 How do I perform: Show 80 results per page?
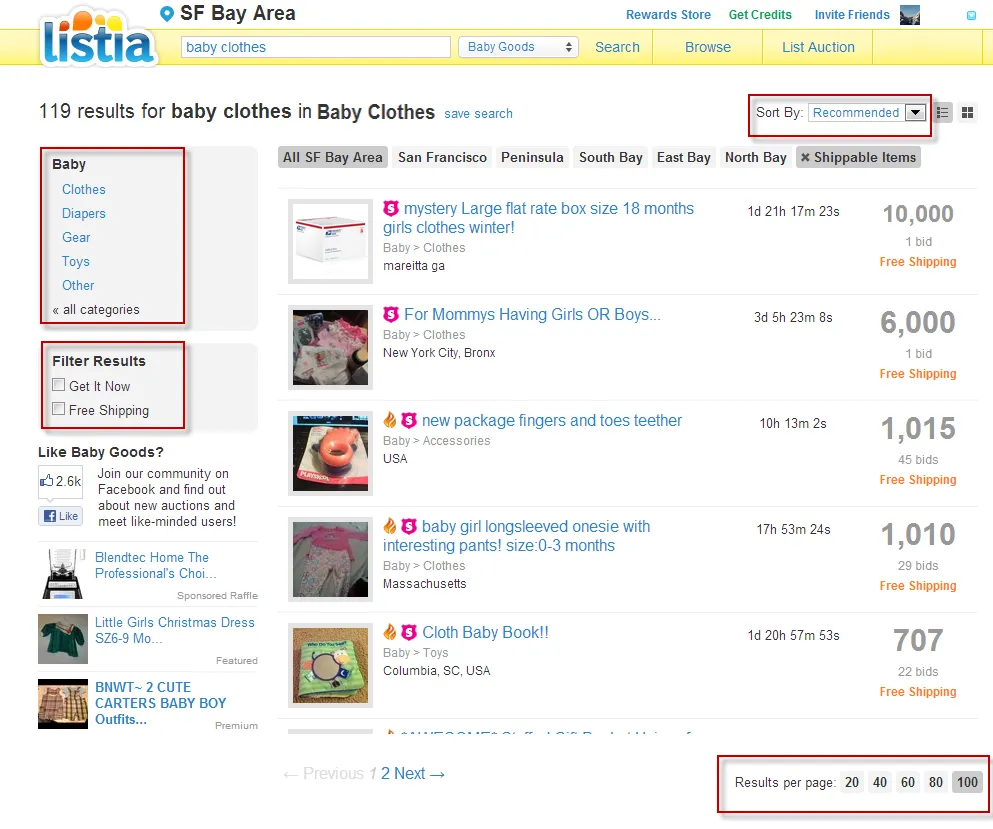point(935,782)
